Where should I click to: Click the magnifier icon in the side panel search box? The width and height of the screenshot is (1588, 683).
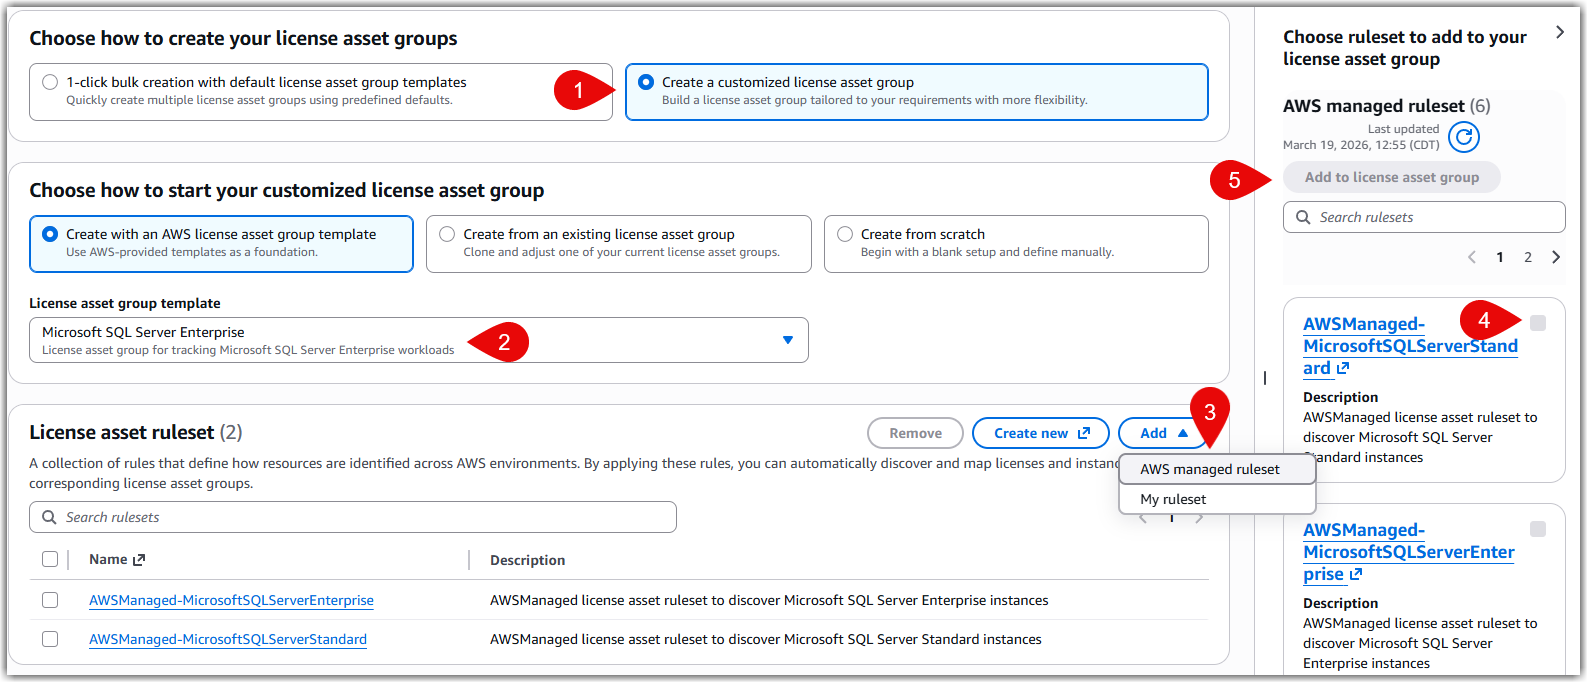[x=1303, y=217]
